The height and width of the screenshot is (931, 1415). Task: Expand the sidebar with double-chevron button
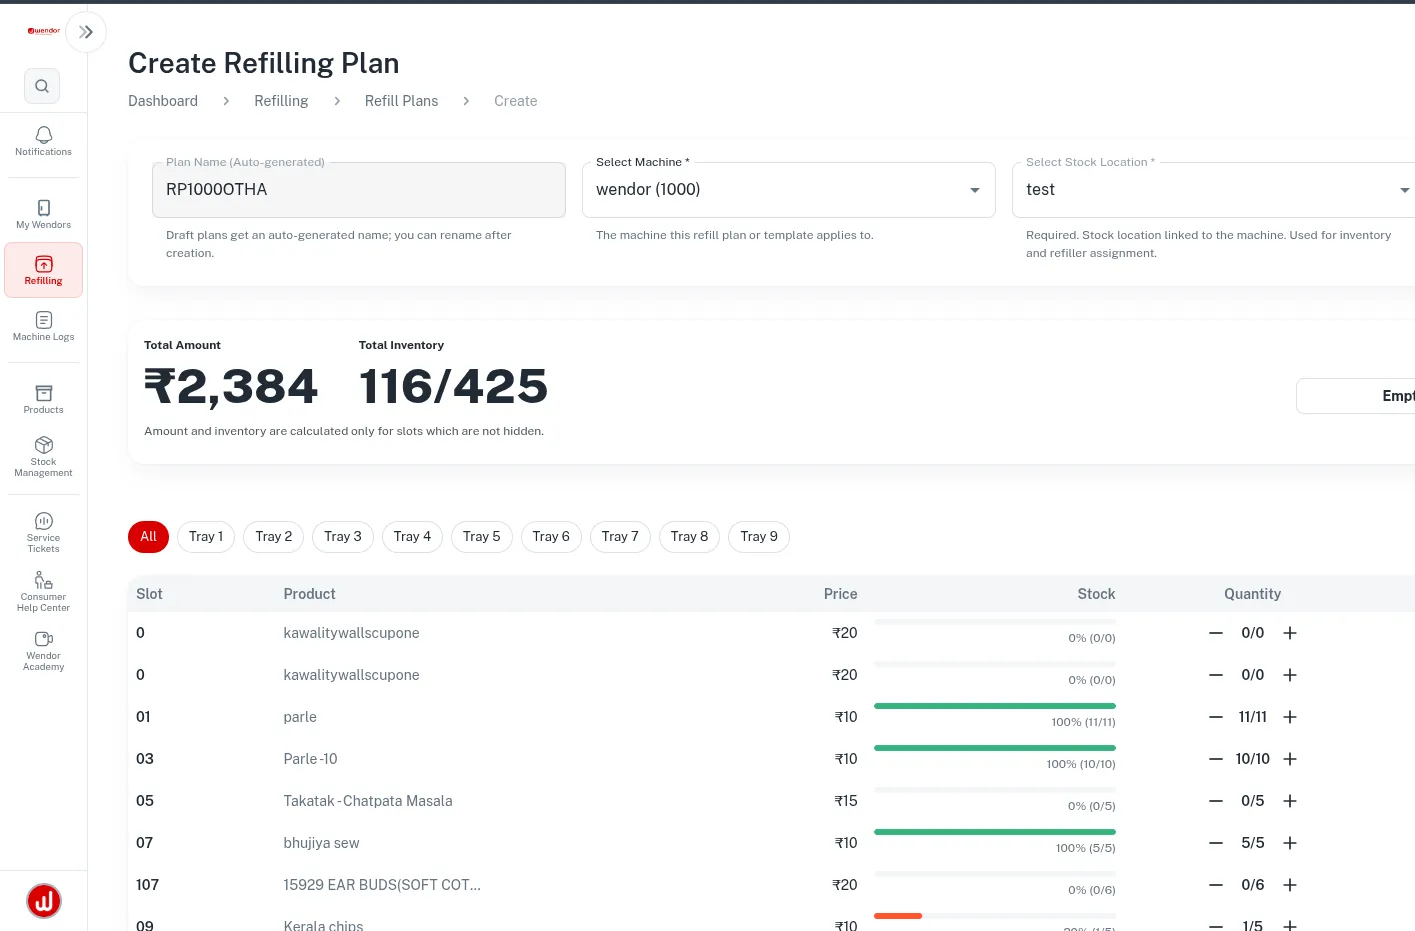click(x=86, y=32)
